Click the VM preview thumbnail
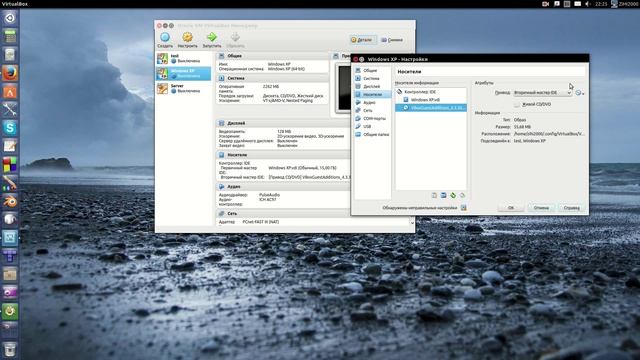Screen dimensions: 640x360 (x=344, y=88)
